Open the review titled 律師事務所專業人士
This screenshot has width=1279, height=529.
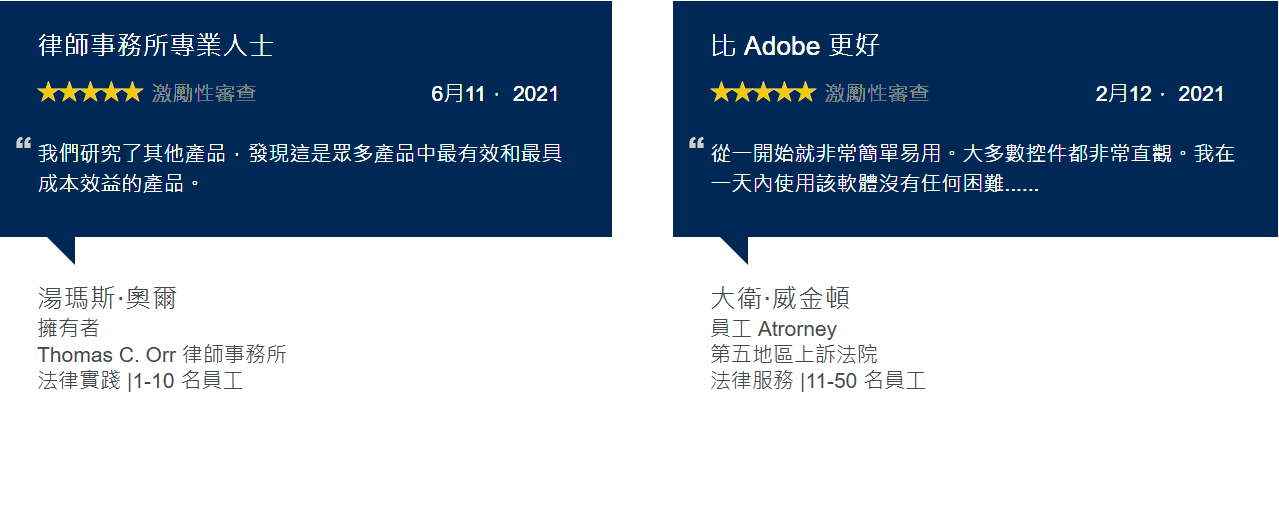156,46
